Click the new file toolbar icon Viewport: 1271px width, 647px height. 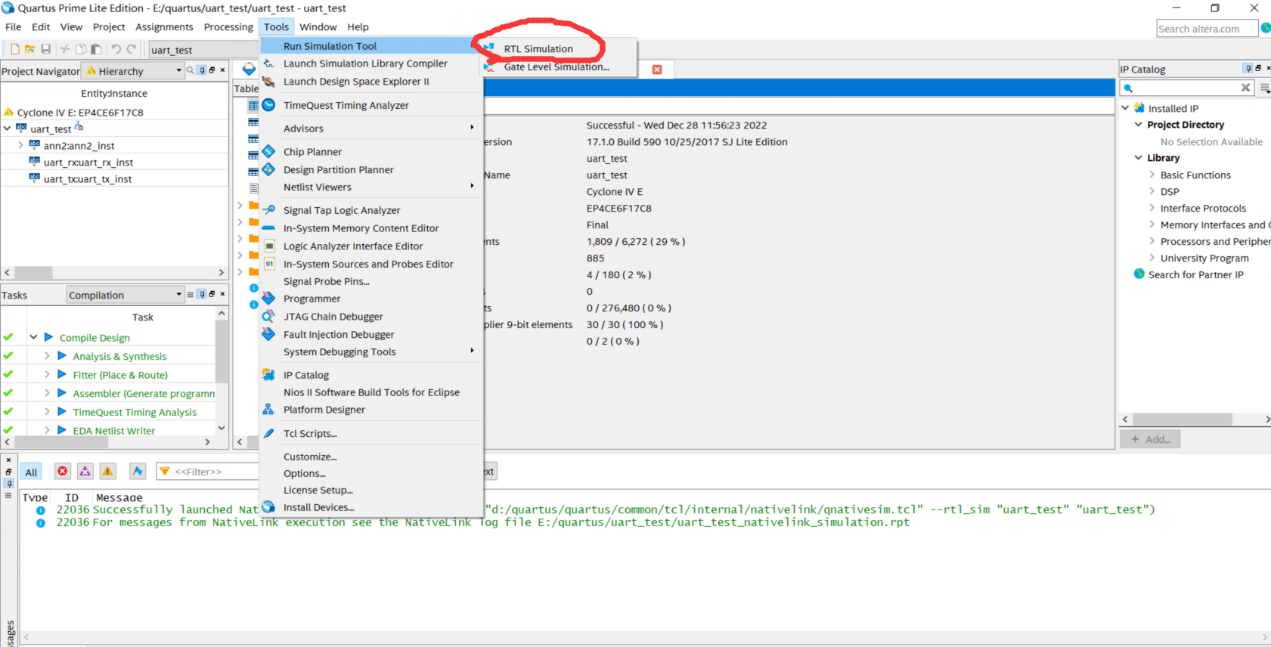click(x=15, y=49)
